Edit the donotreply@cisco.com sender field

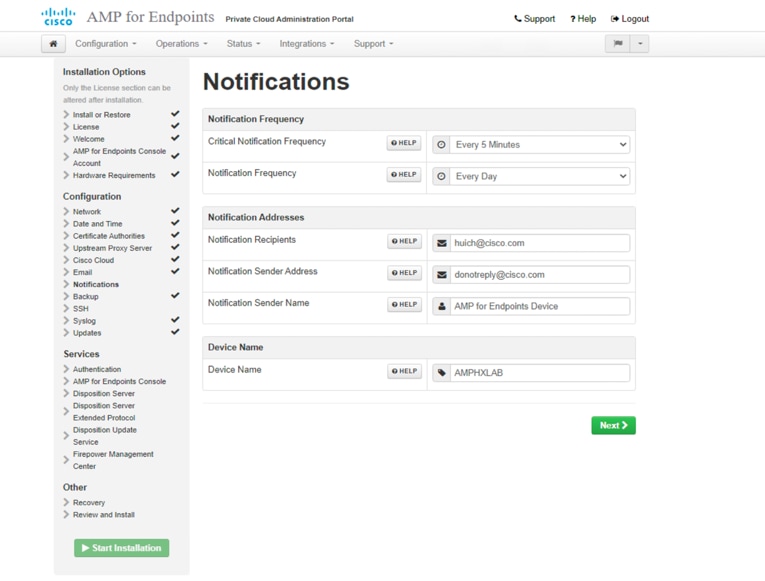point(540,275)
